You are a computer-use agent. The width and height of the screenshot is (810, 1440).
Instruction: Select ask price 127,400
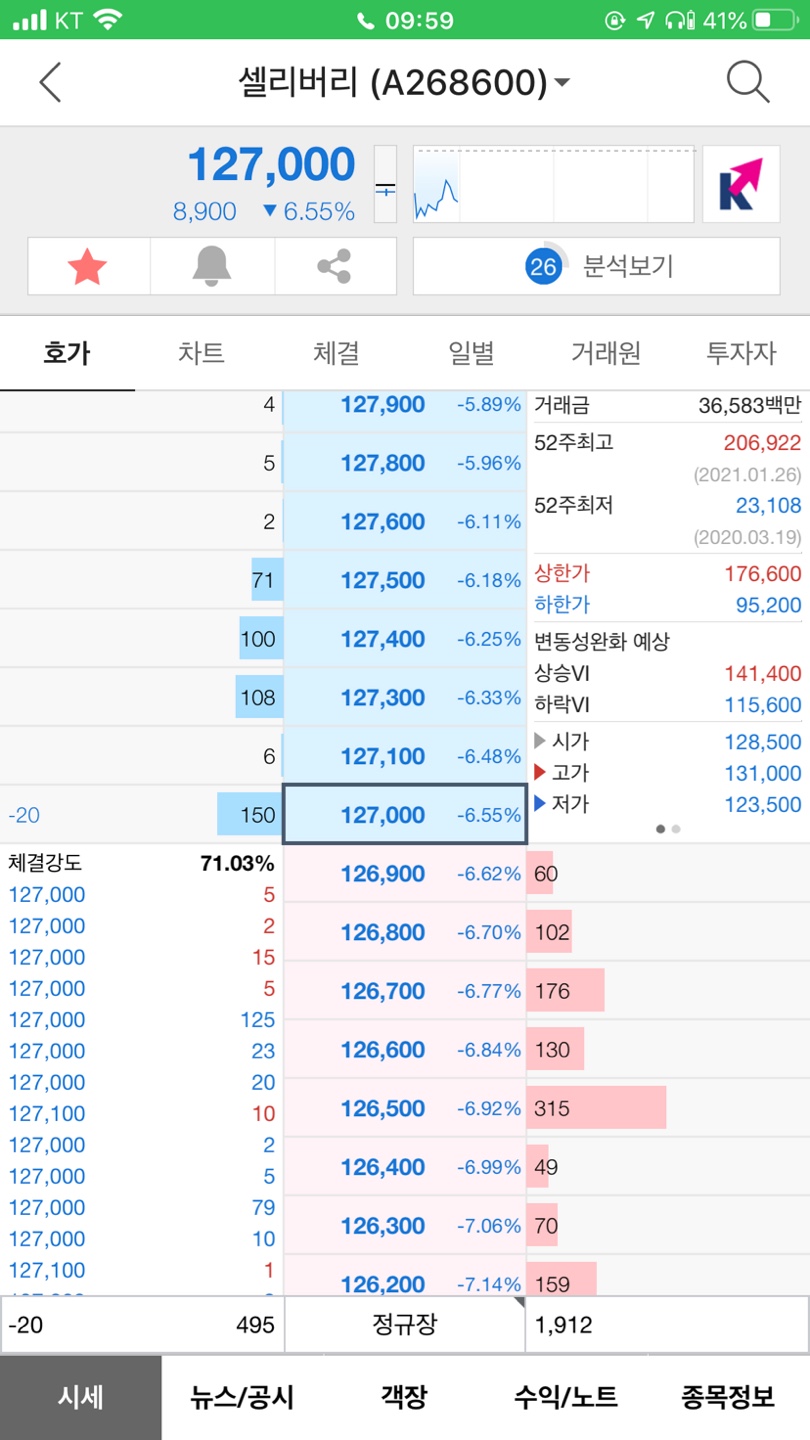click(x=404, y=639)
